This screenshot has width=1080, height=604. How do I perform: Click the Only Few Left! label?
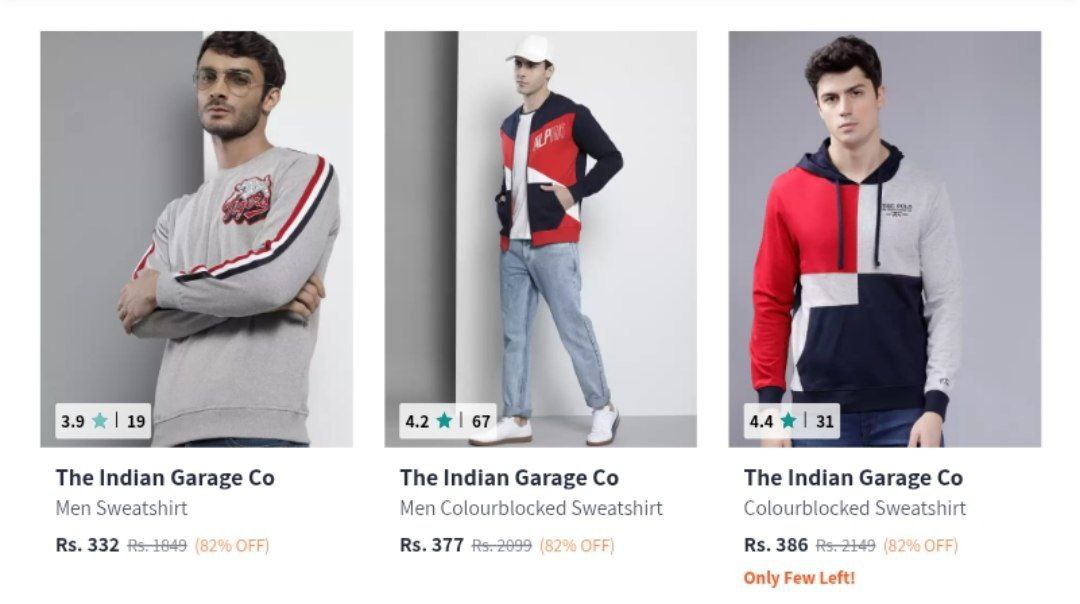click(799, 577)
